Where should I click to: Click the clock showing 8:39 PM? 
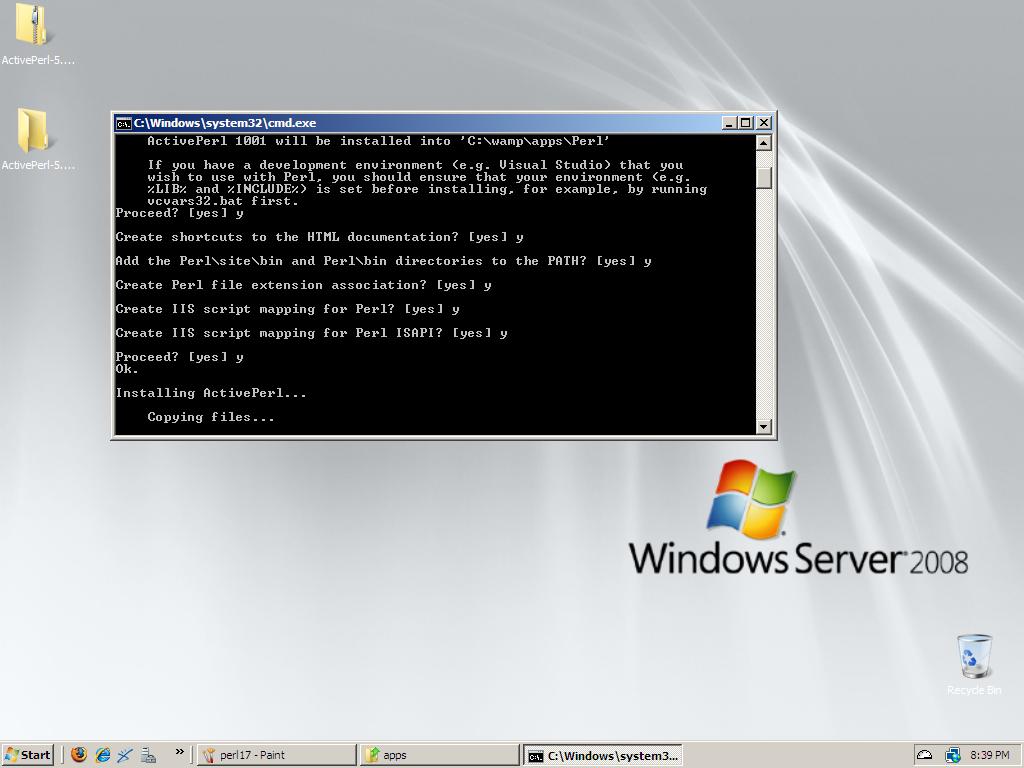click(x=989, y=755)
